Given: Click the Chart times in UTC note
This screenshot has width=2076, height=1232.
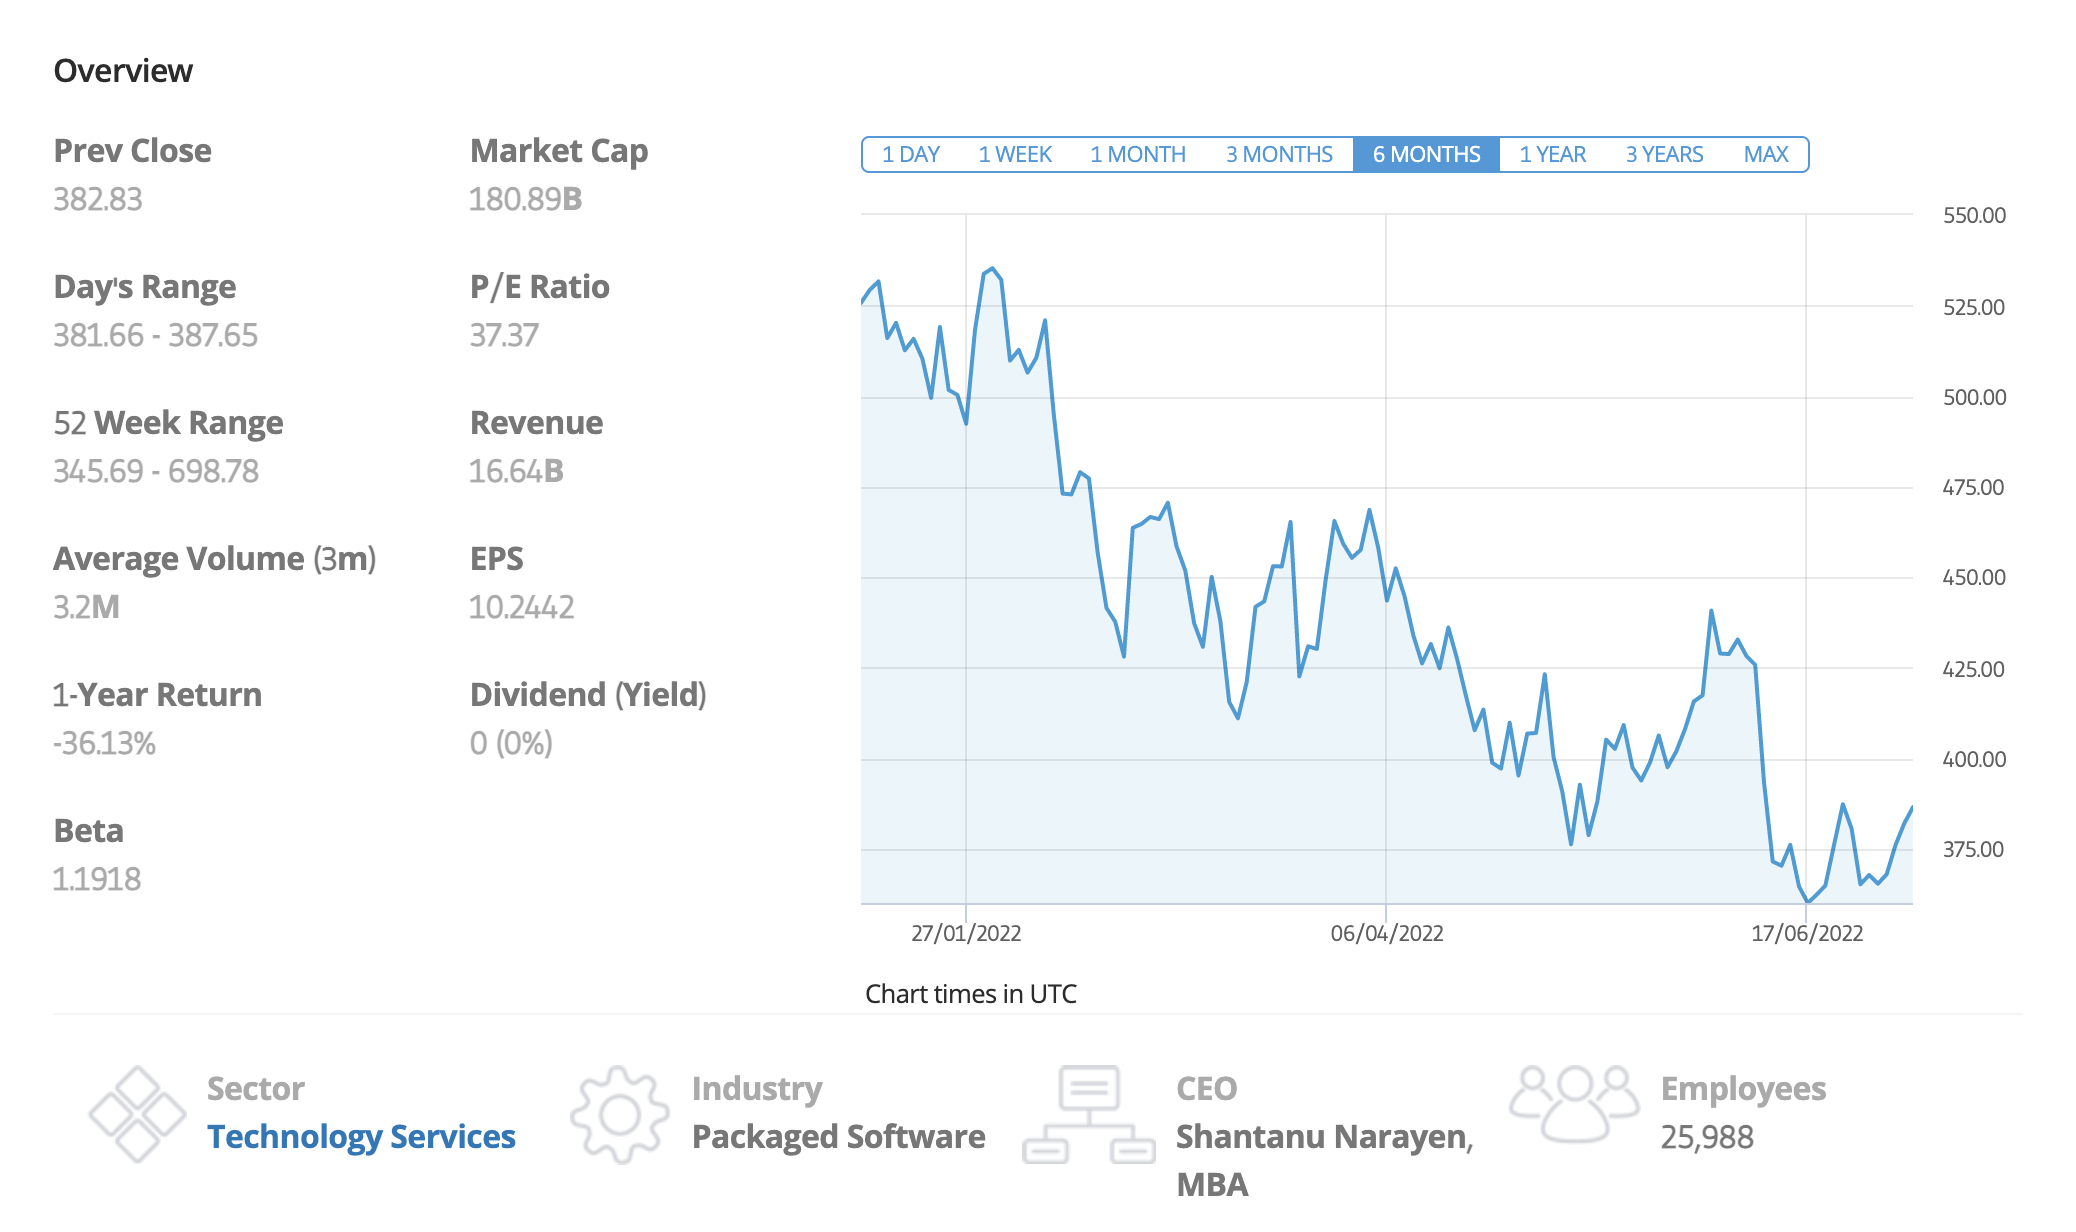Looking at the screenshot, I should (x=971, y=994).
